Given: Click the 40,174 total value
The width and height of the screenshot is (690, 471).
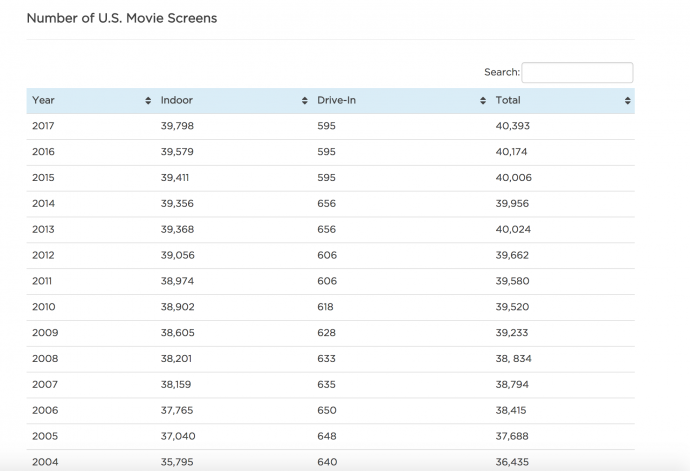Looking at the screenshot, I should pyautogui.click(x=514, y=152).
